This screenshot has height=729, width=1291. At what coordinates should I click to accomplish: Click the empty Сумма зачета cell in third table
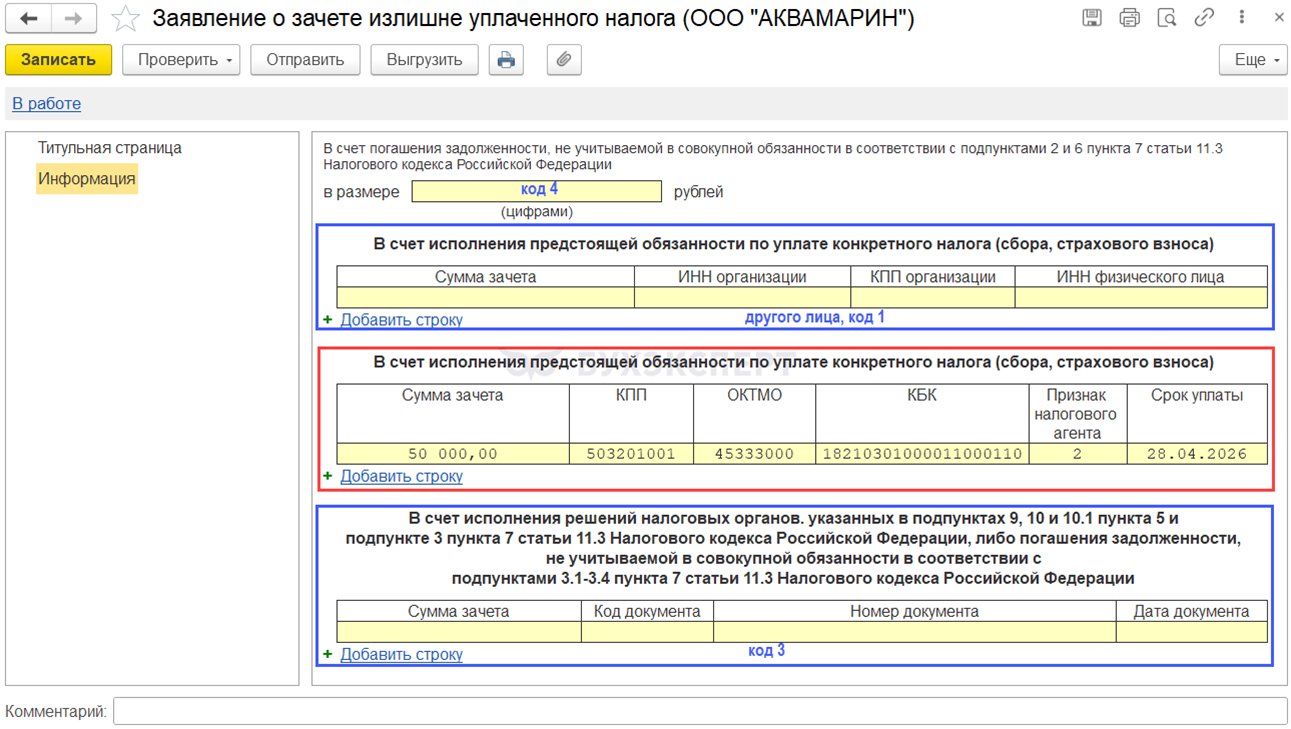point(459,631)
